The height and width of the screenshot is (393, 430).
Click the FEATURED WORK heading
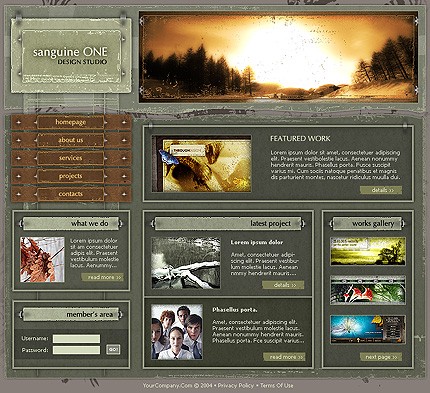click(300, 138)
